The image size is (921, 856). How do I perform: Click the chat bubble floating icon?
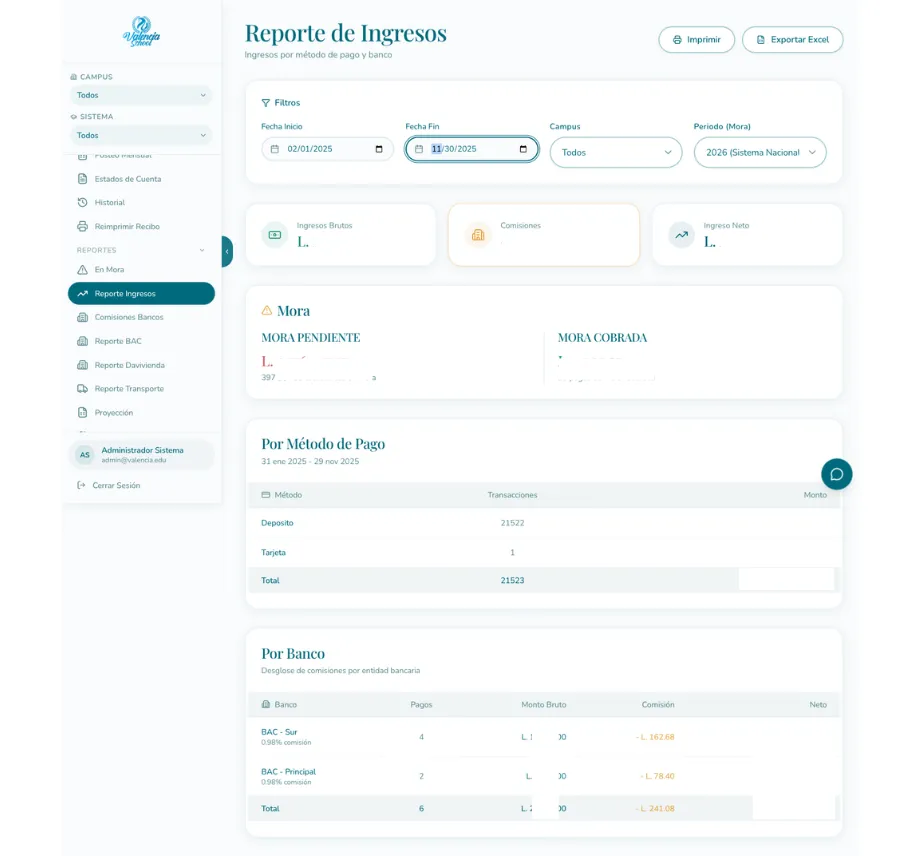(836, 474)
